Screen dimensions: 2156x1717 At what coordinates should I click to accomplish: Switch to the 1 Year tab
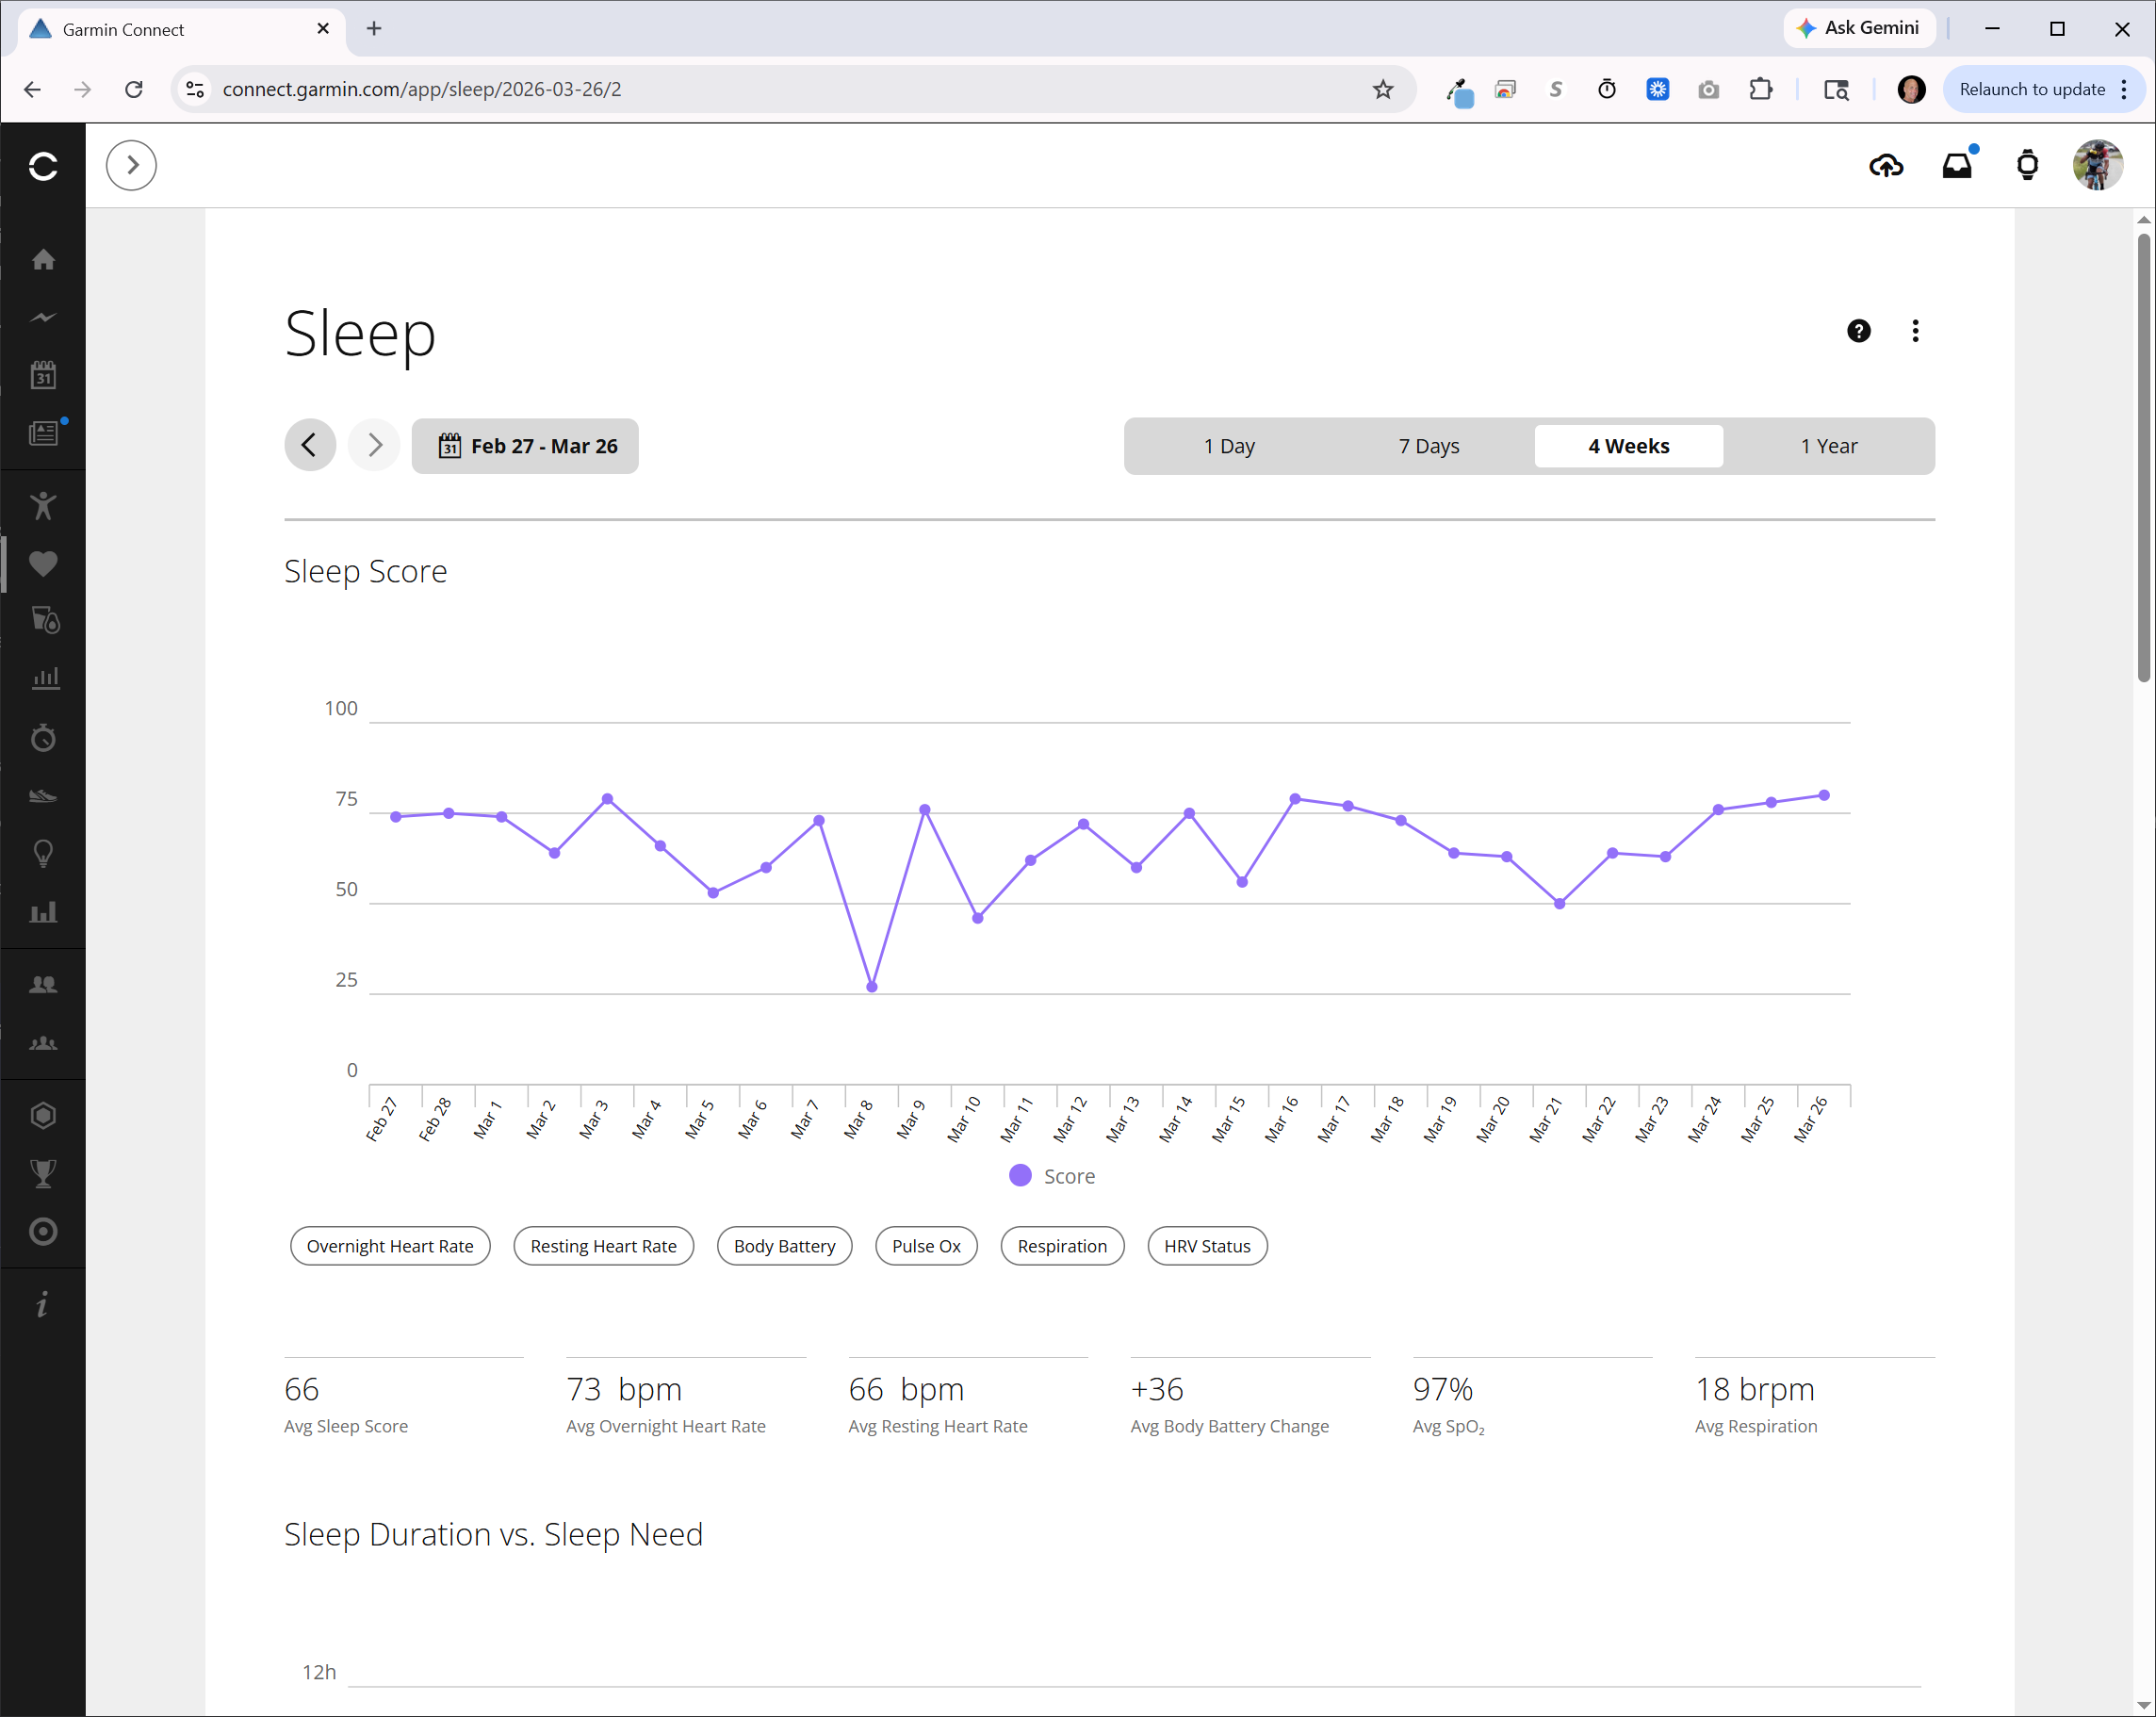click(x=1828, y=446)
